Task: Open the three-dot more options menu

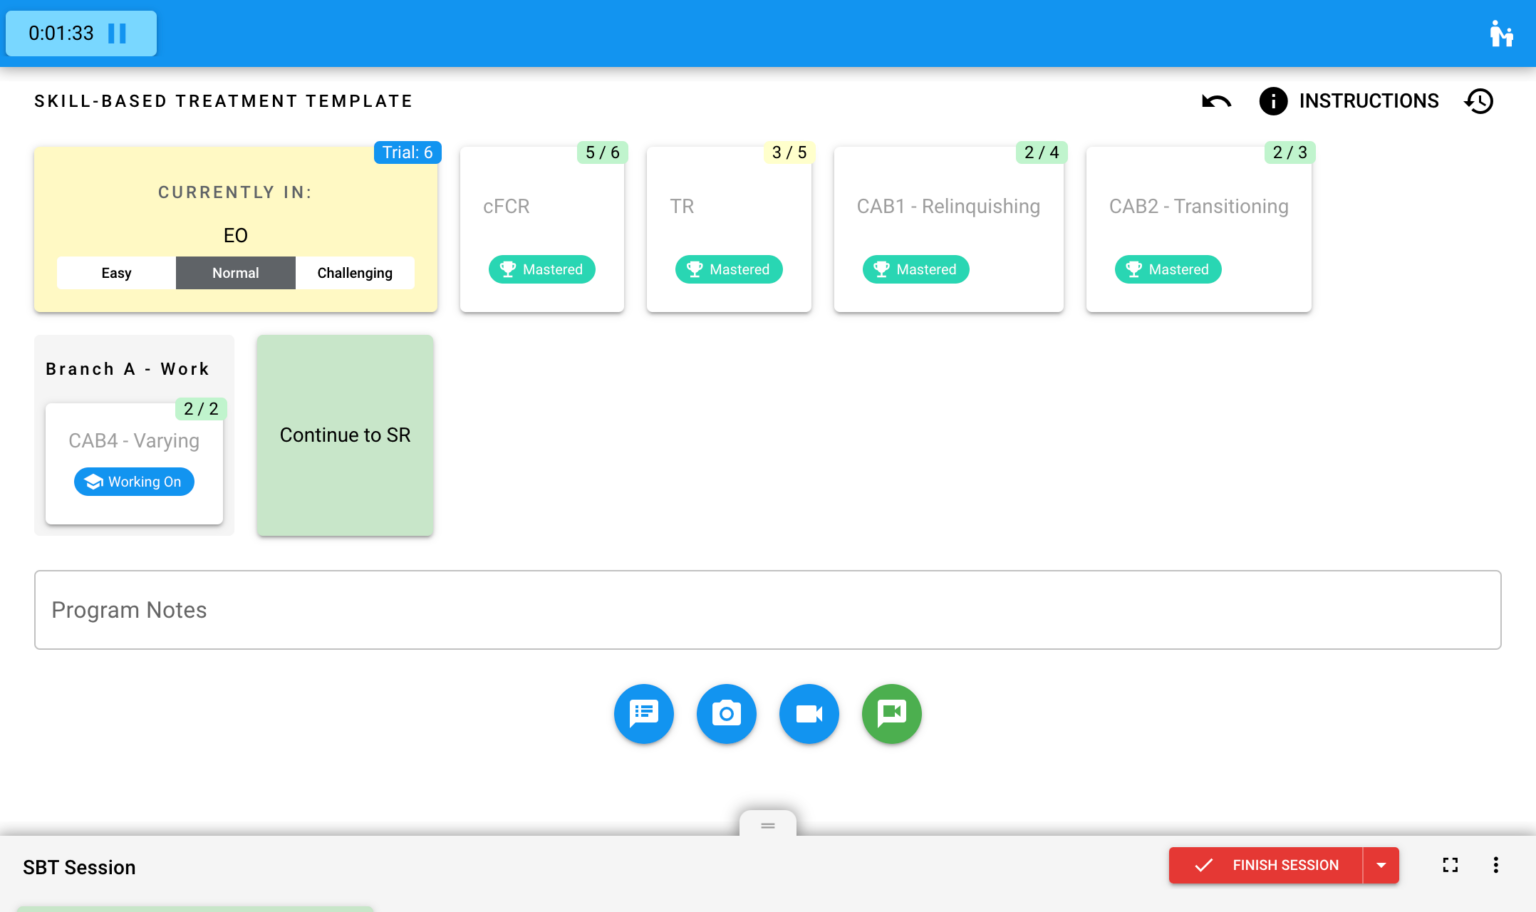Action: 1496,865
